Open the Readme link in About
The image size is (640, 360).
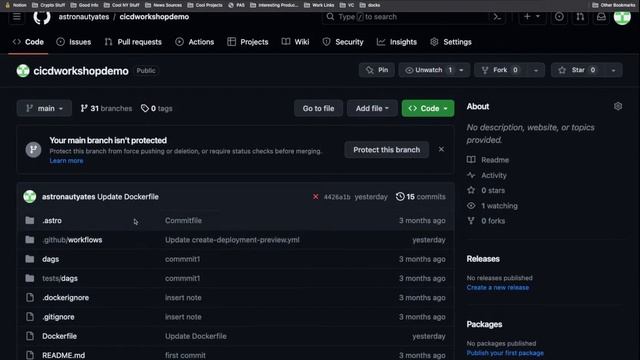coord(488,160)
